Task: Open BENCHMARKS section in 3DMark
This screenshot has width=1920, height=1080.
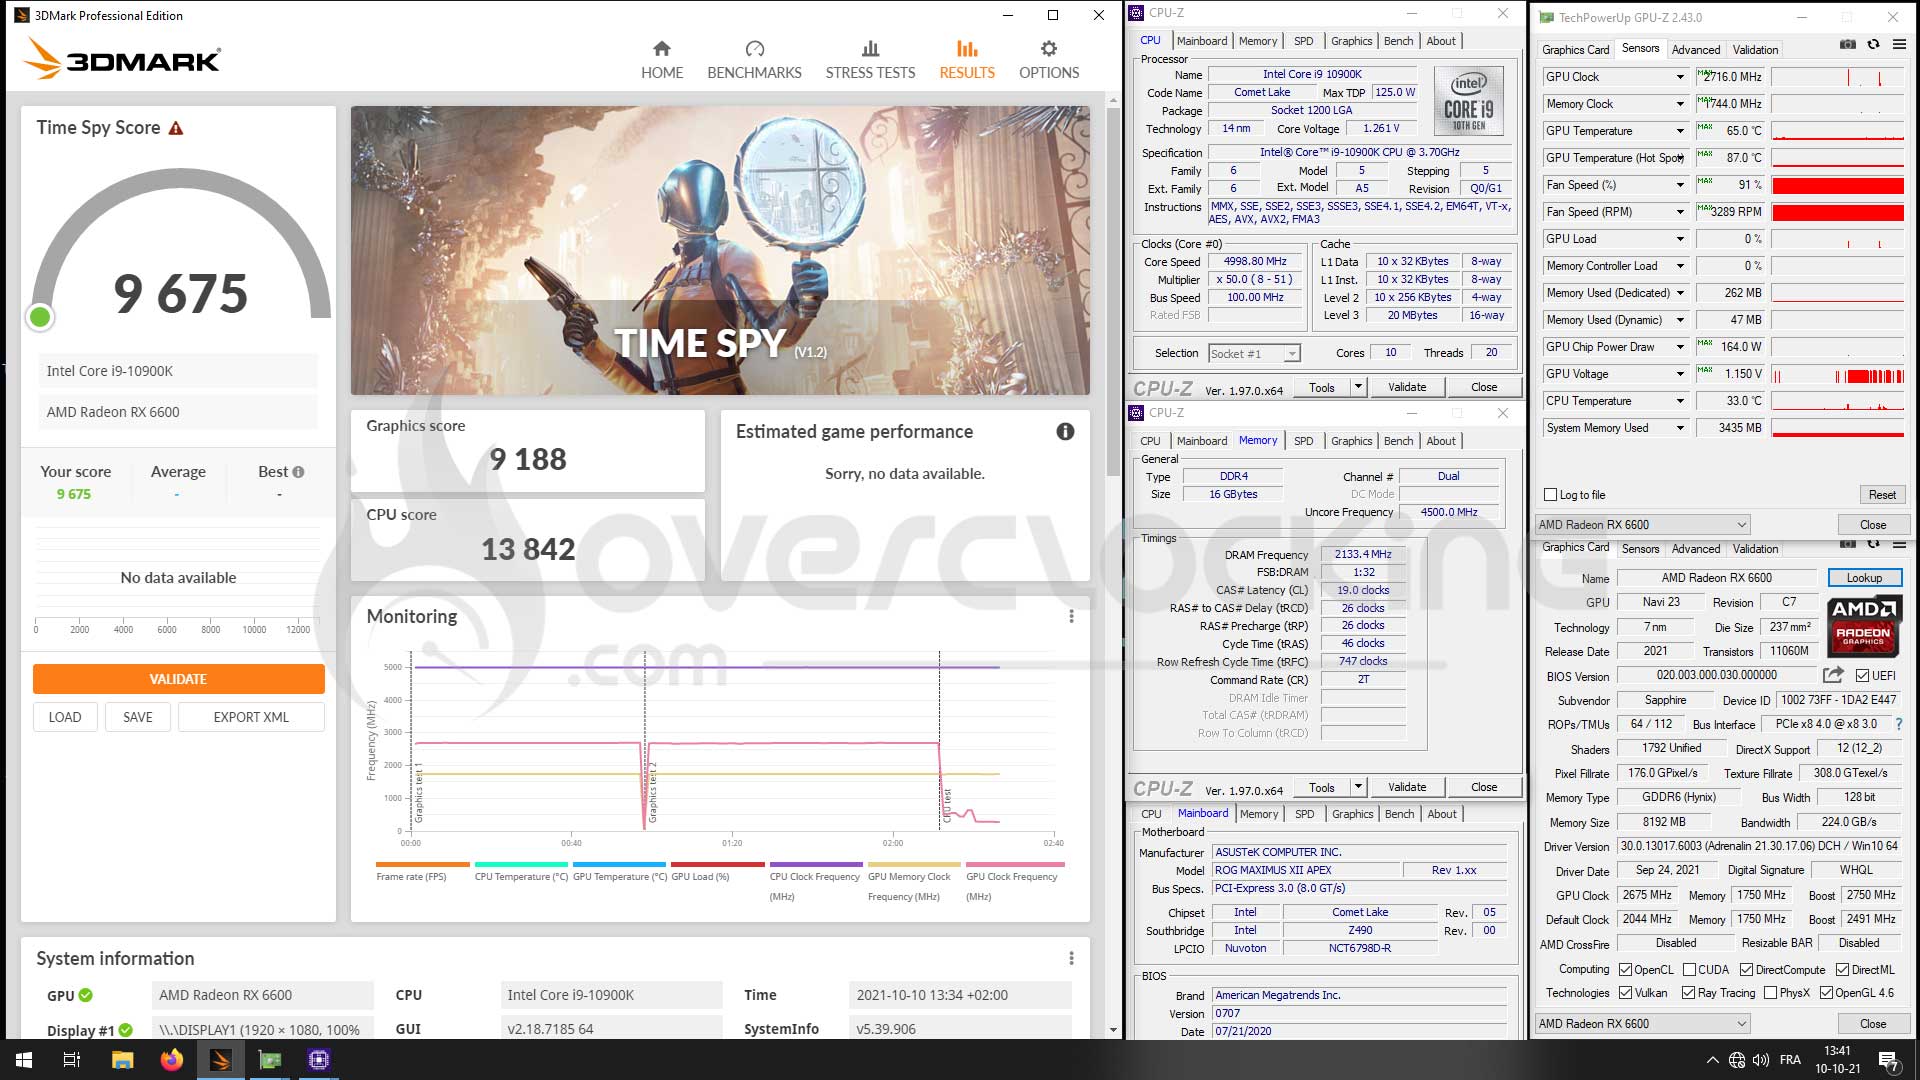Action: (x=754, y=60)
